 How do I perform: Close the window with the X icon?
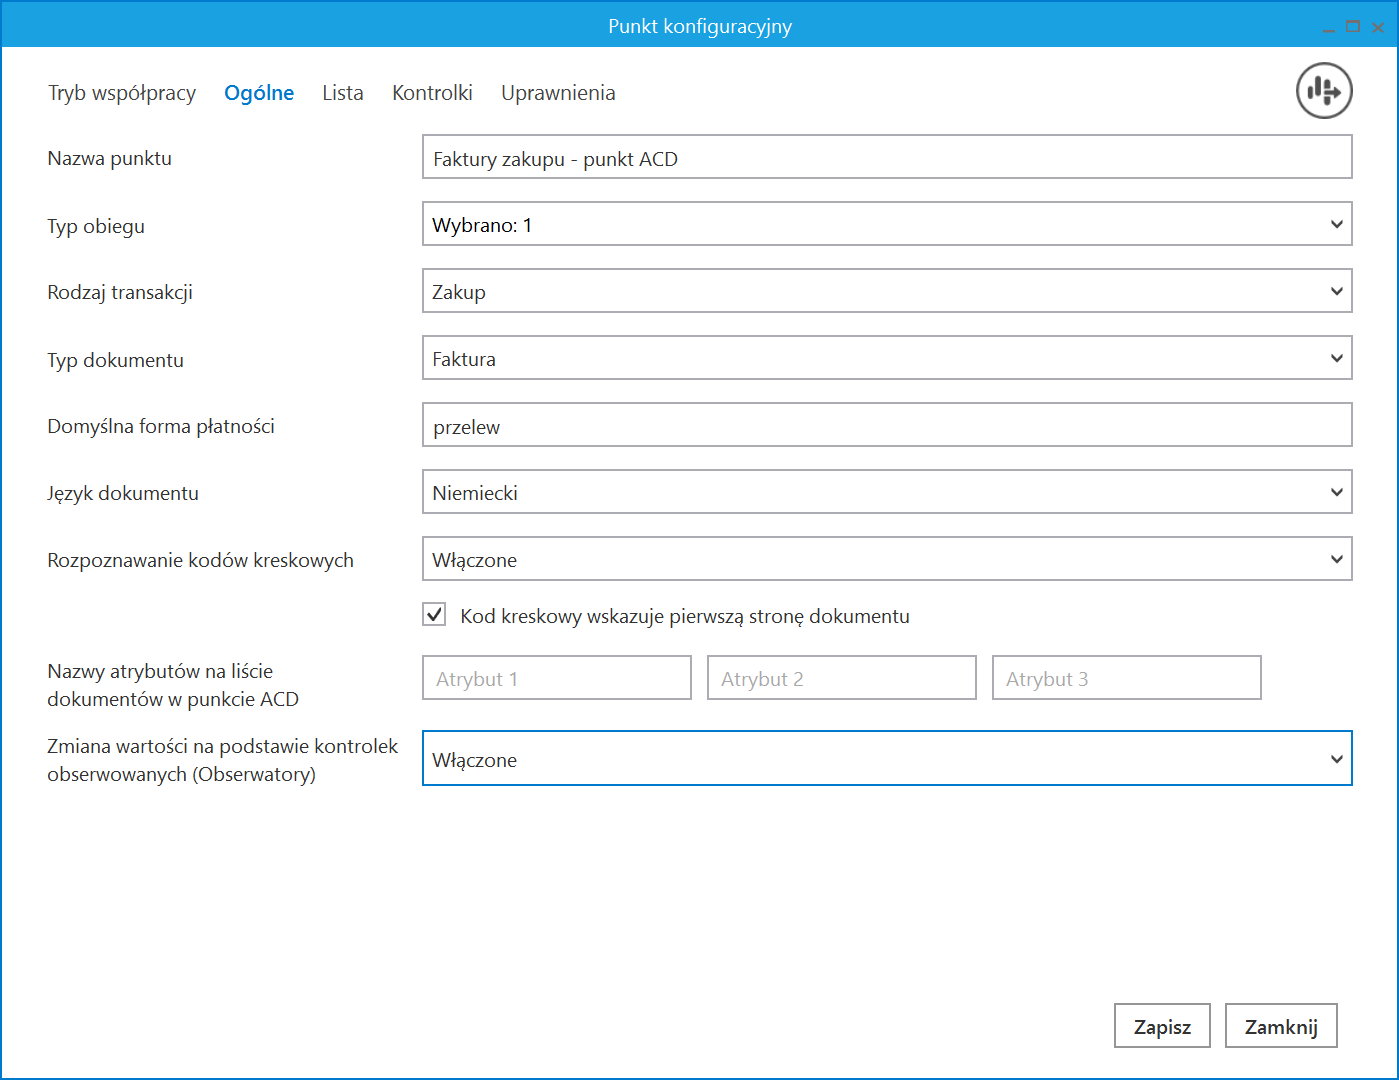1378,27
